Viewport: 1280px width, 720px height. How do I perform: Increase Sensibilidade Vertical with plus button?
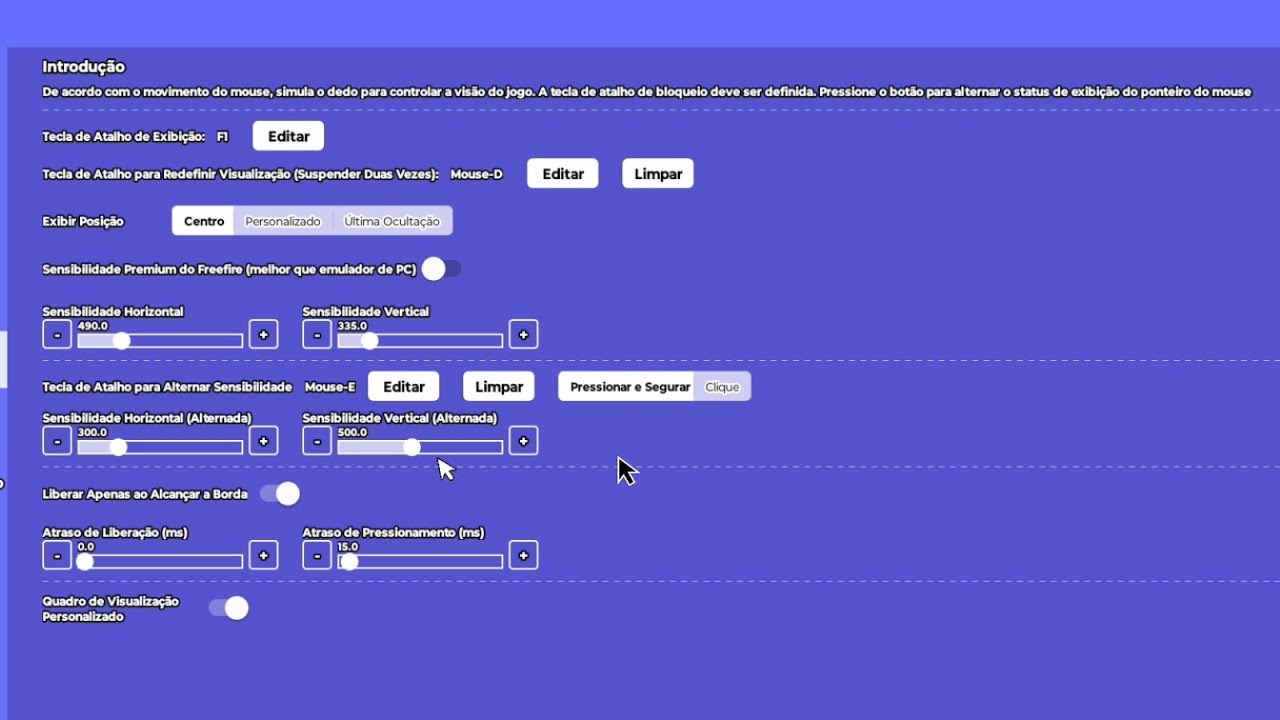523,334
